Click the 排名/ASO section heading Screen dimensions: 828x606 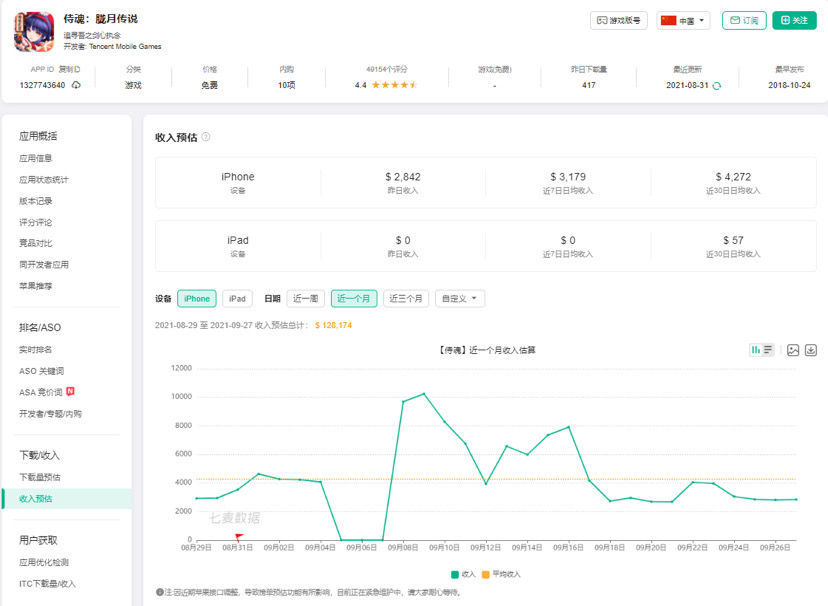click(x=40, y=327)
